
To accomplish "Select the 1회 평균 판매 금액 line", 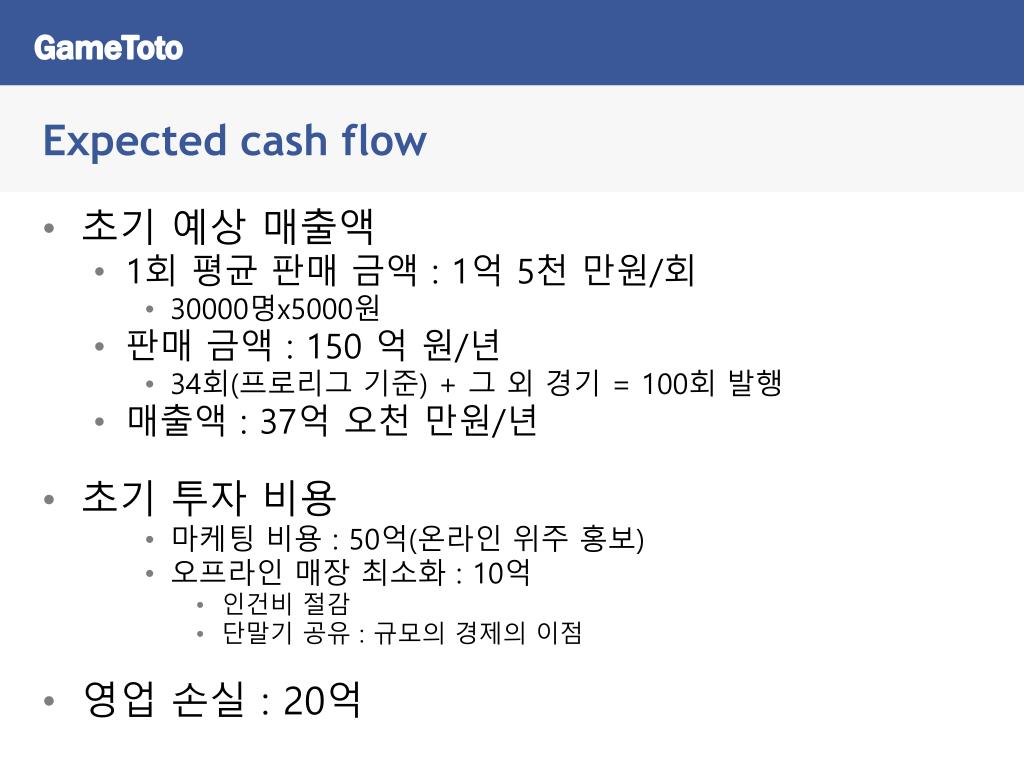I will 410,271.
